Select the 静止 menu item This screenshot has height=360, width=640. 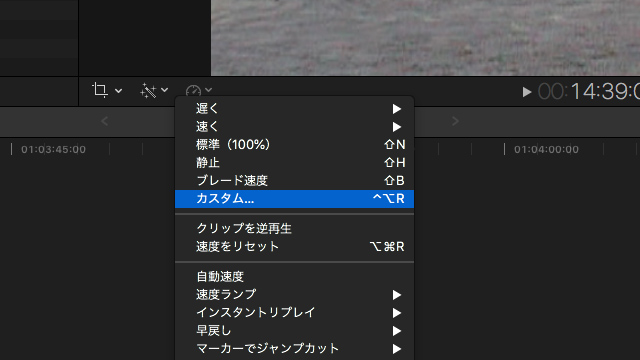click(294, 162)
